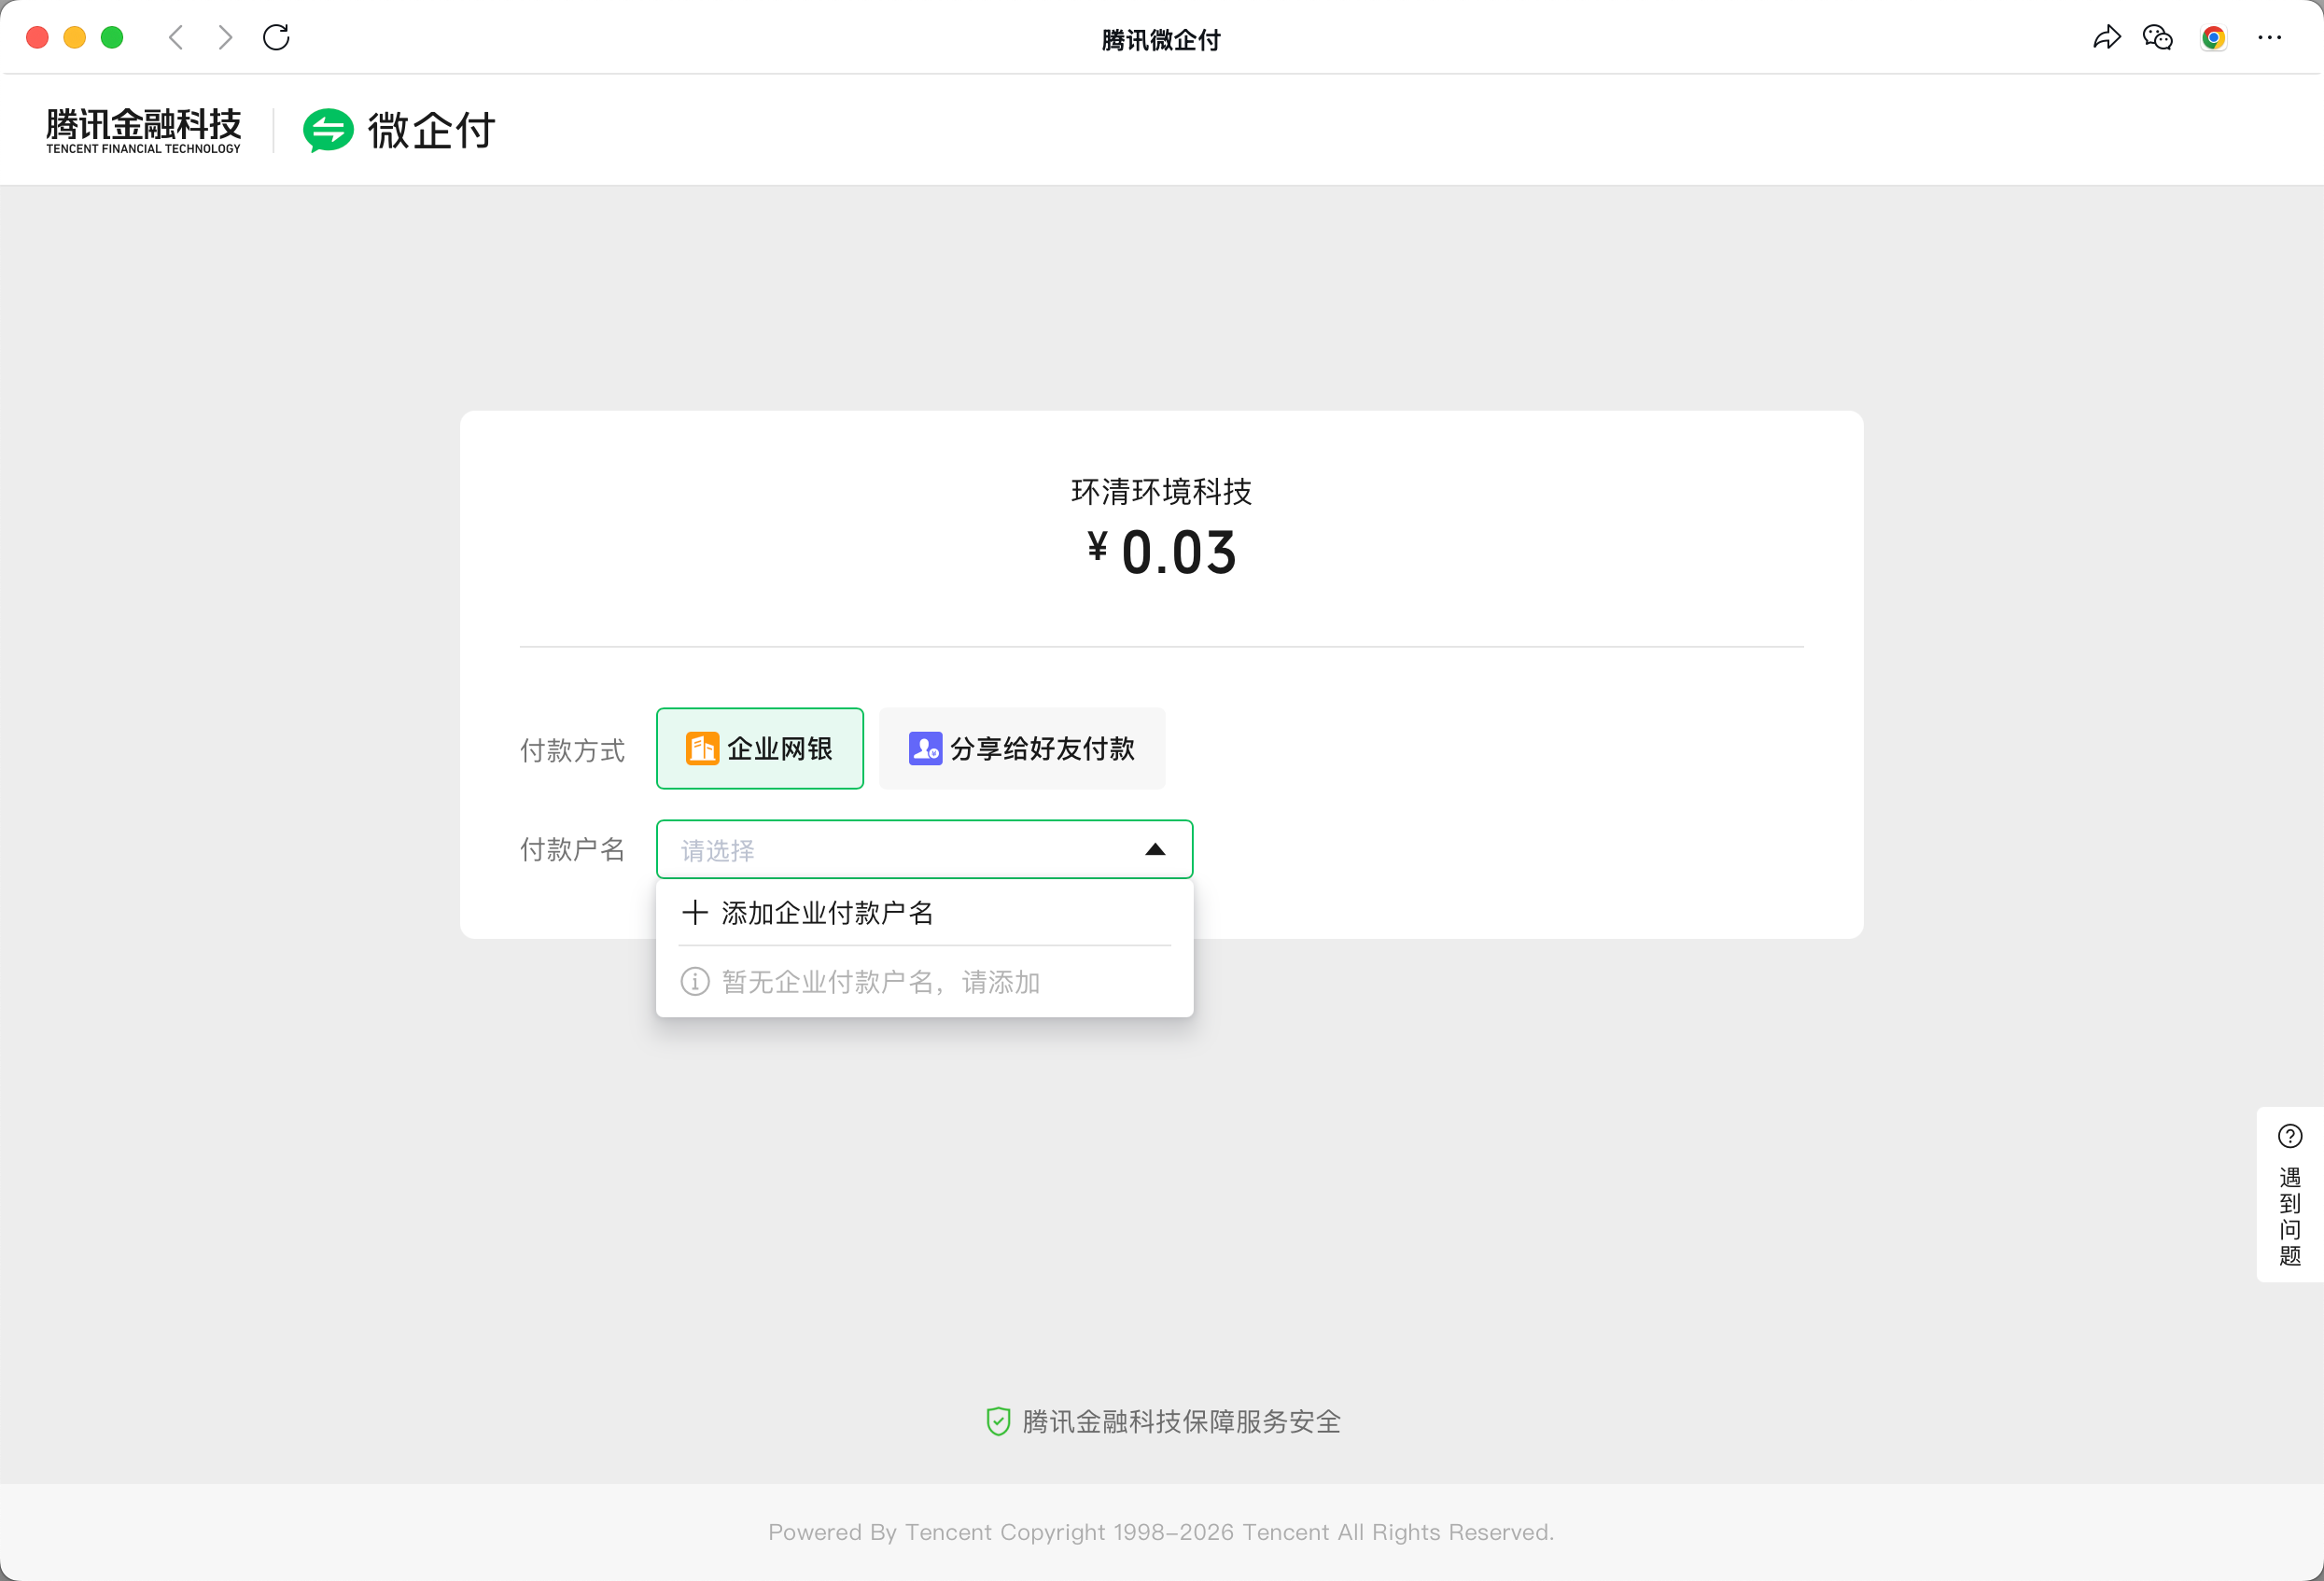Minimize the window with yellow button
Screen dimensions: 2324x1581
75,38
